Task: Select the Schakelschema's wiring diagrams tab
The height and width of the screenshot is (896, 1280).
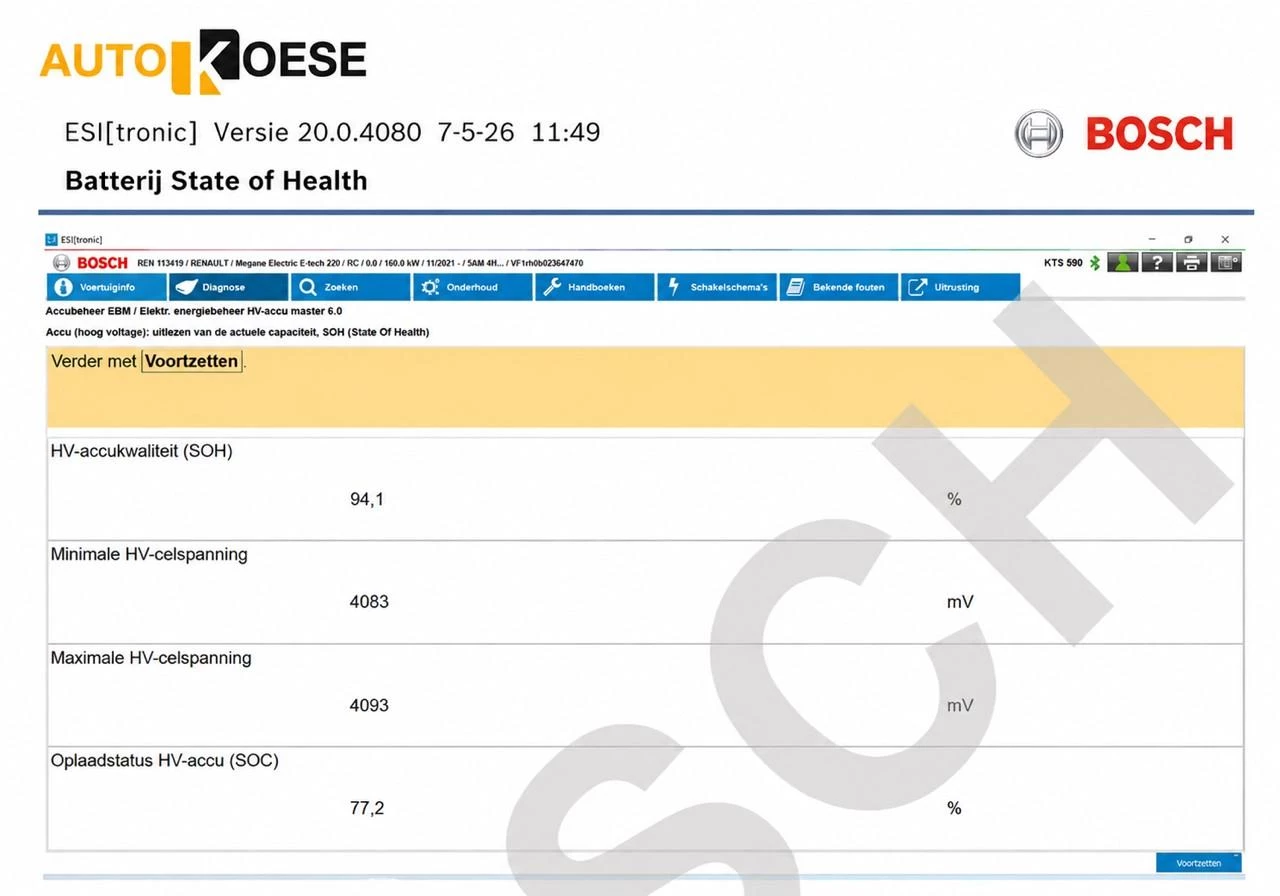Action: [716, 287]
